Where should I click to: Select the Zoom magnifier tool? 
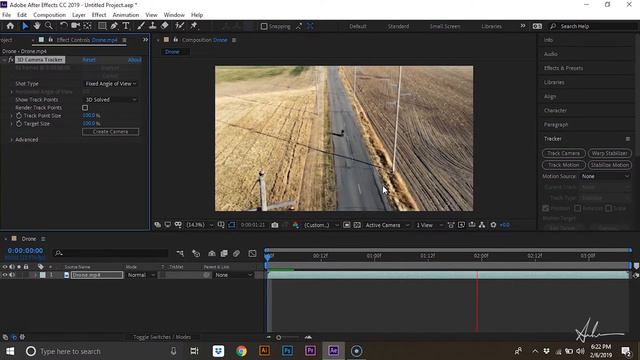49,26
